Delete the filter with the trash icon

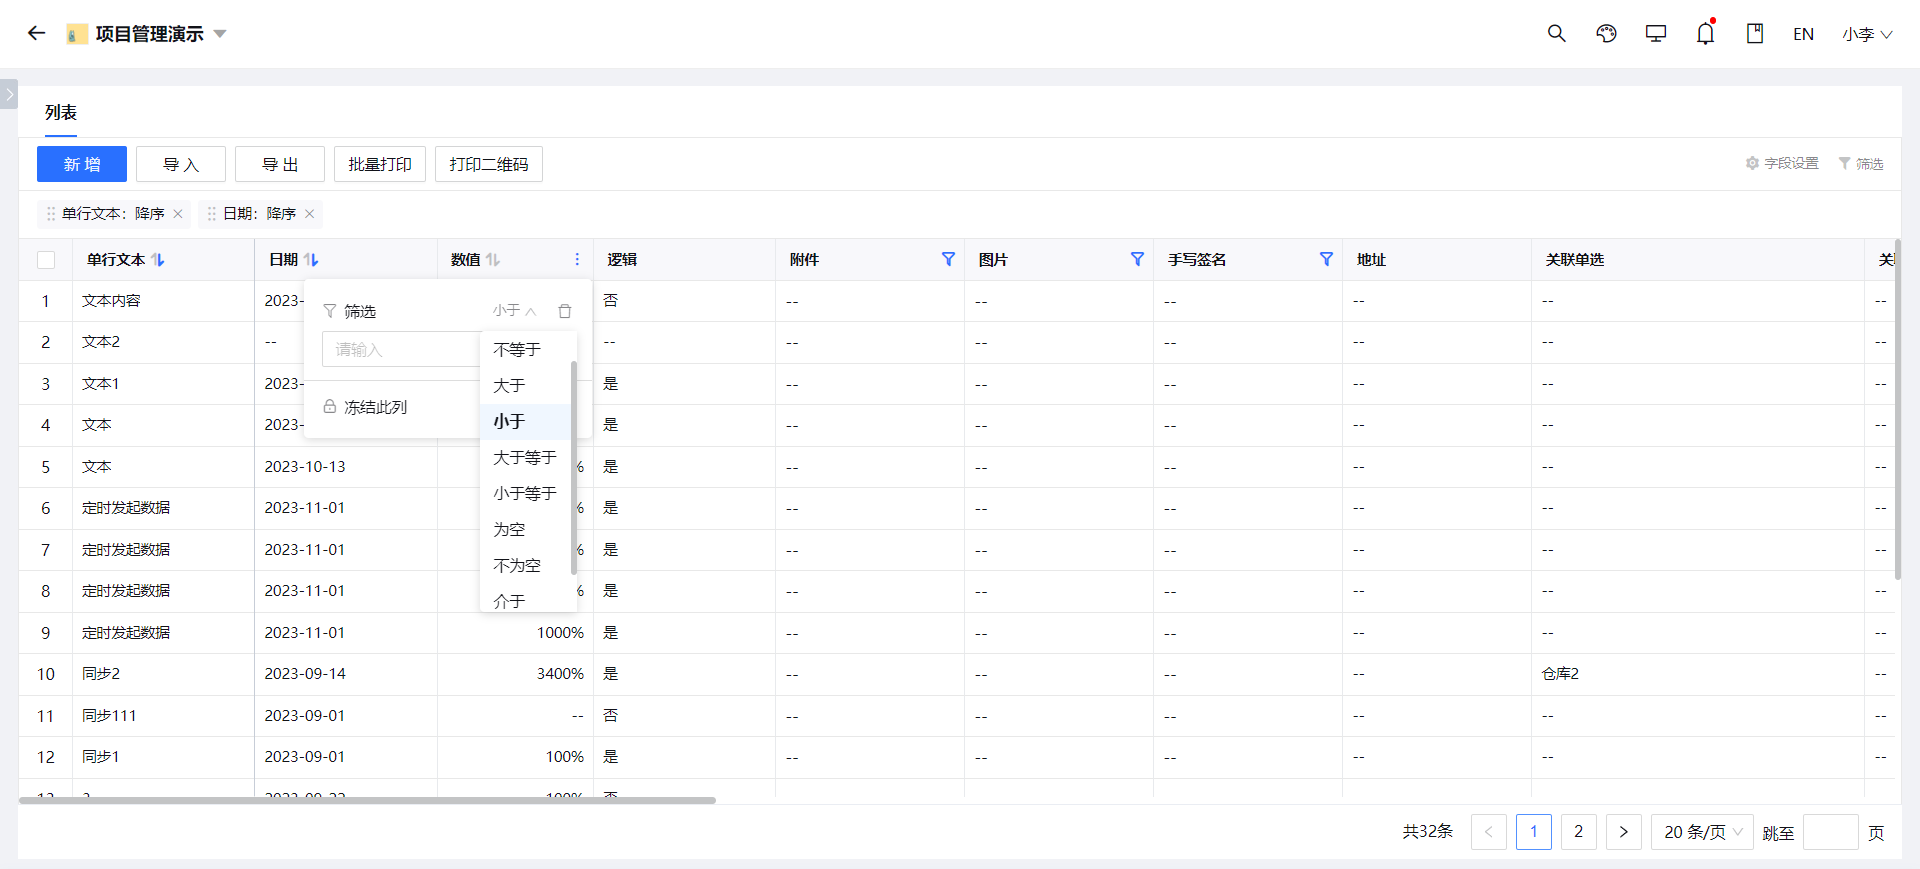point(565,311)
